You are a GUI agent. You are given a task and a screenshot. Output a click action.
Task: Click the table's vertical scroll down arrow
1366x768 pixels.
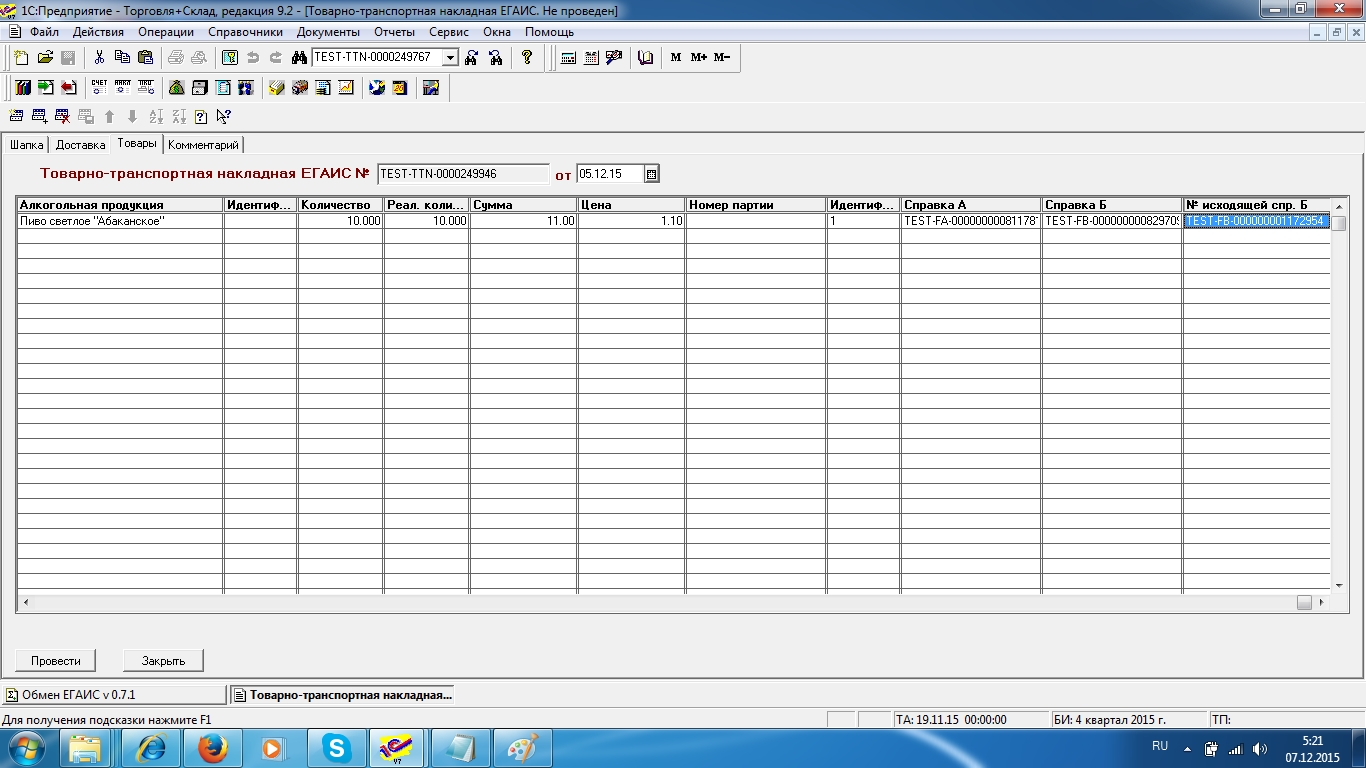coord(1338,585)
